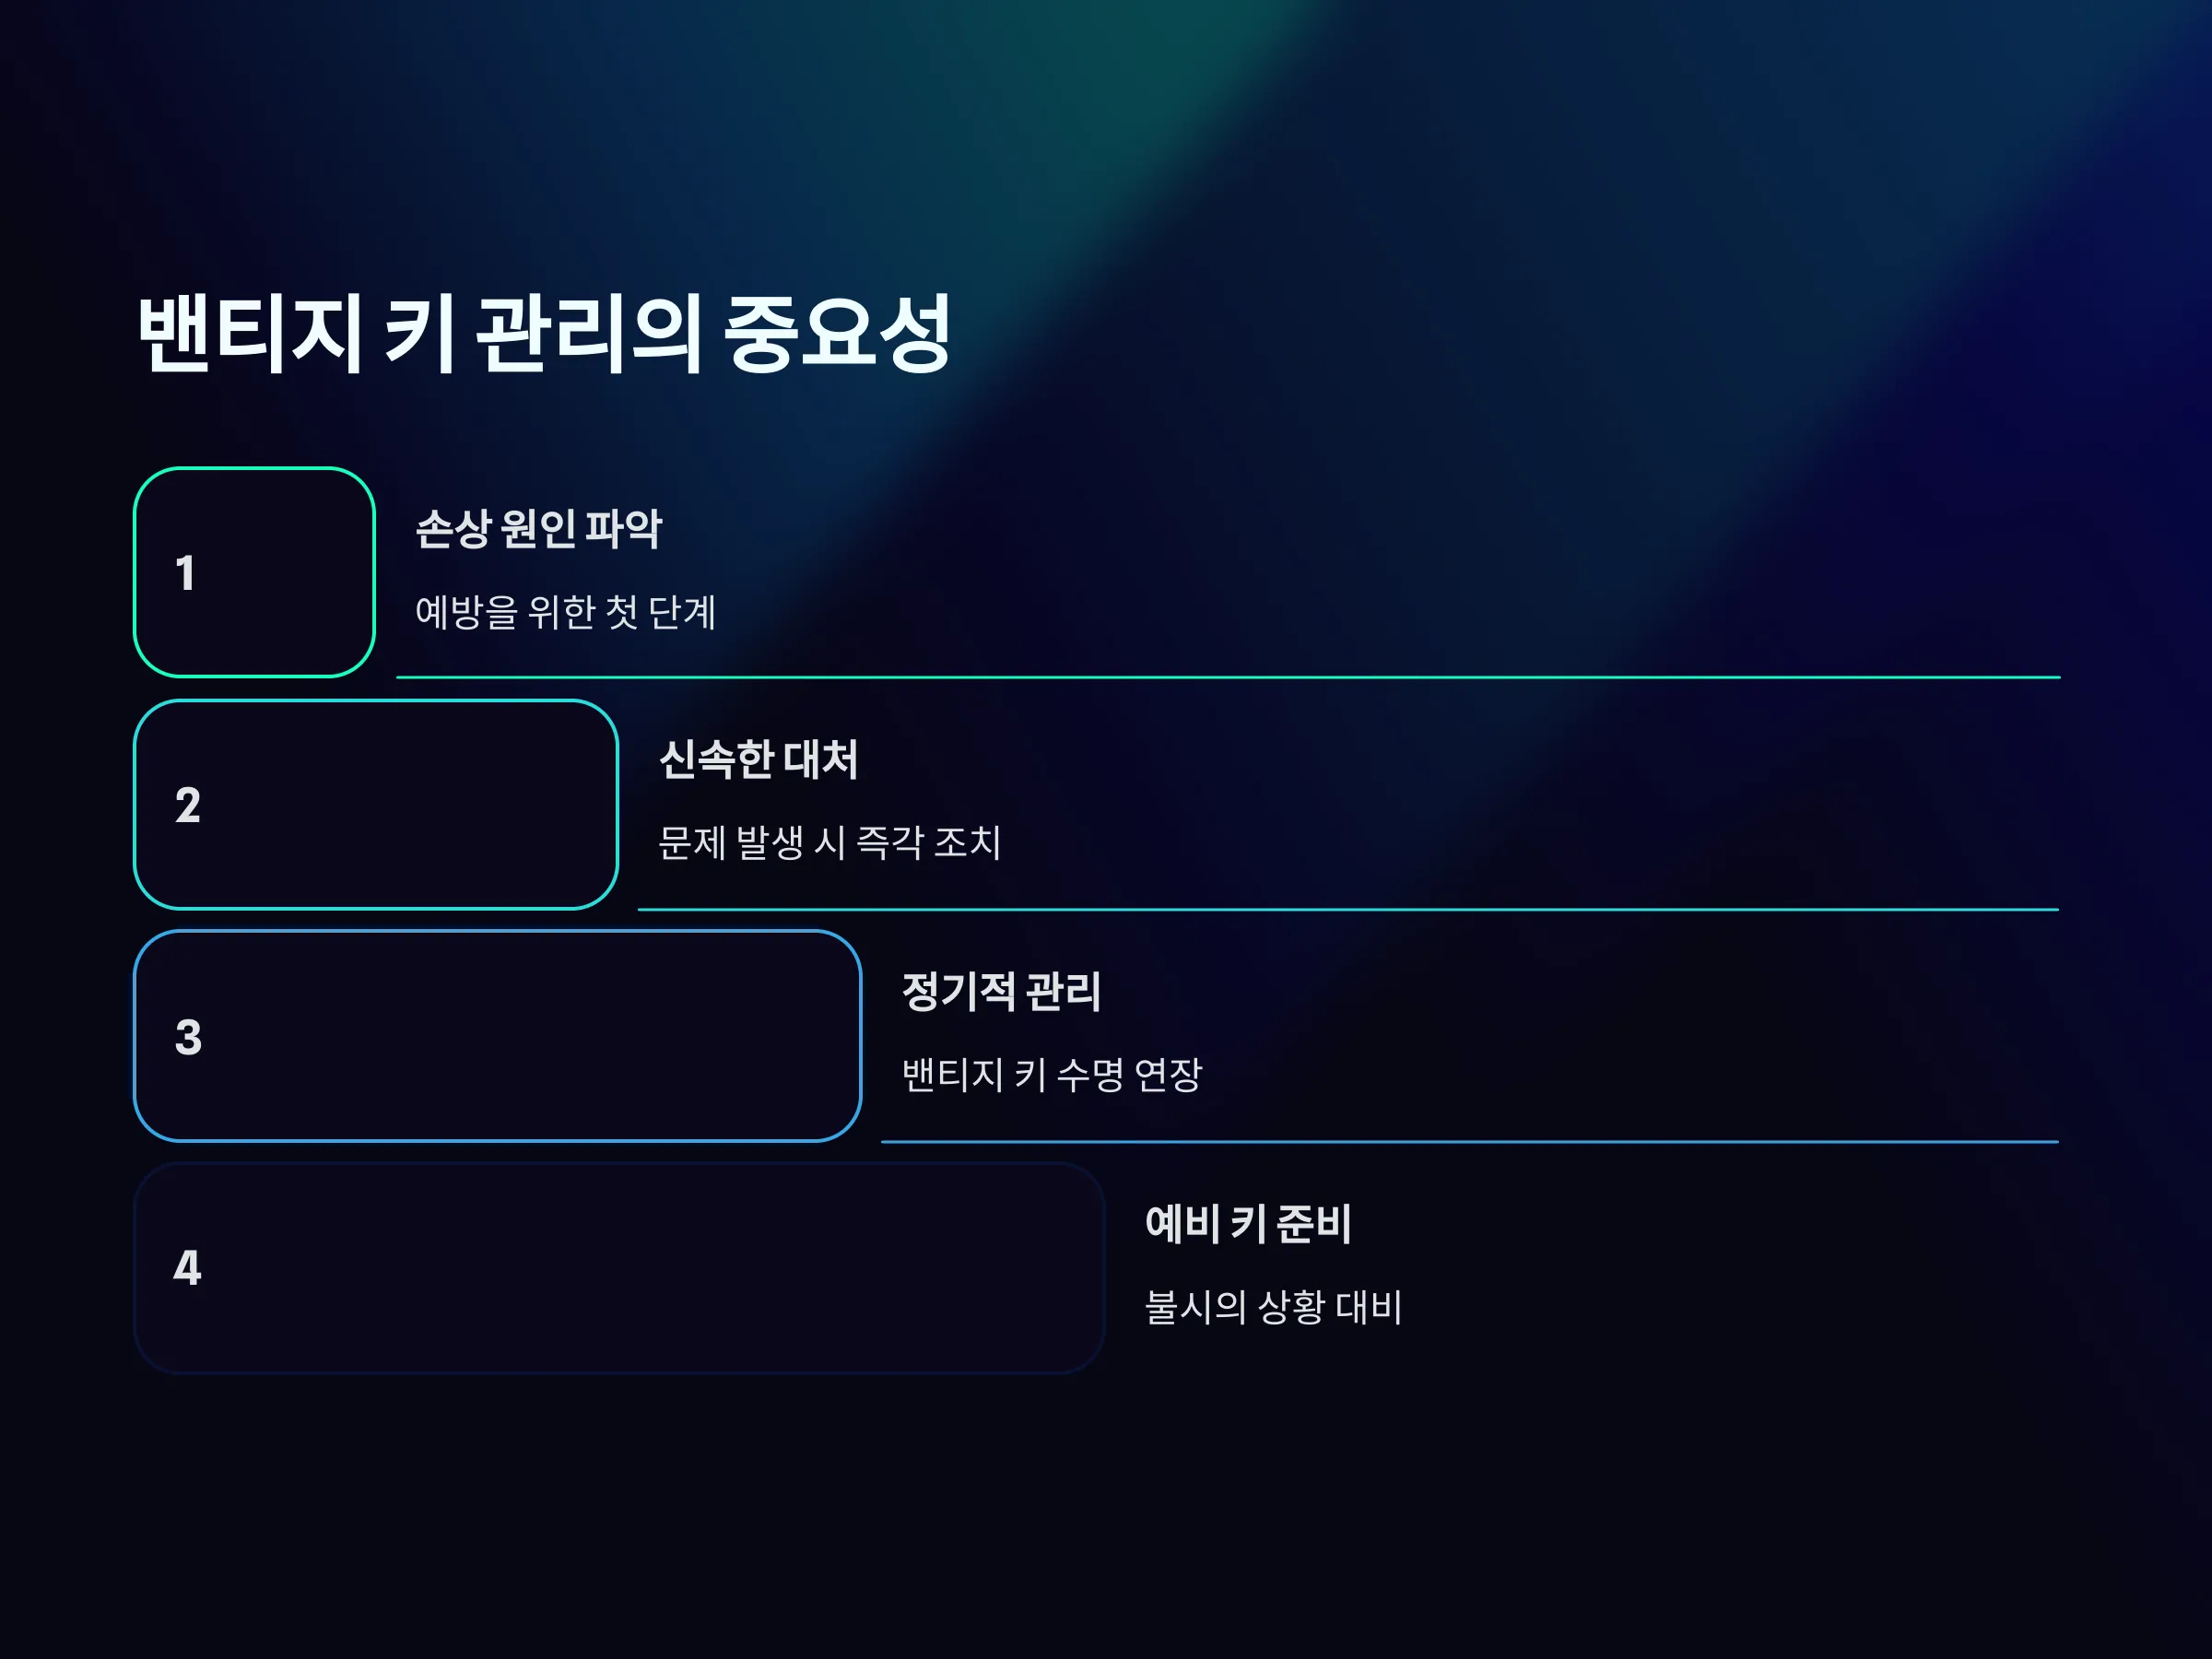The image size is (2212, 1659).
Task: Click the heading 예비 키 준비
Action: 1248,1224
